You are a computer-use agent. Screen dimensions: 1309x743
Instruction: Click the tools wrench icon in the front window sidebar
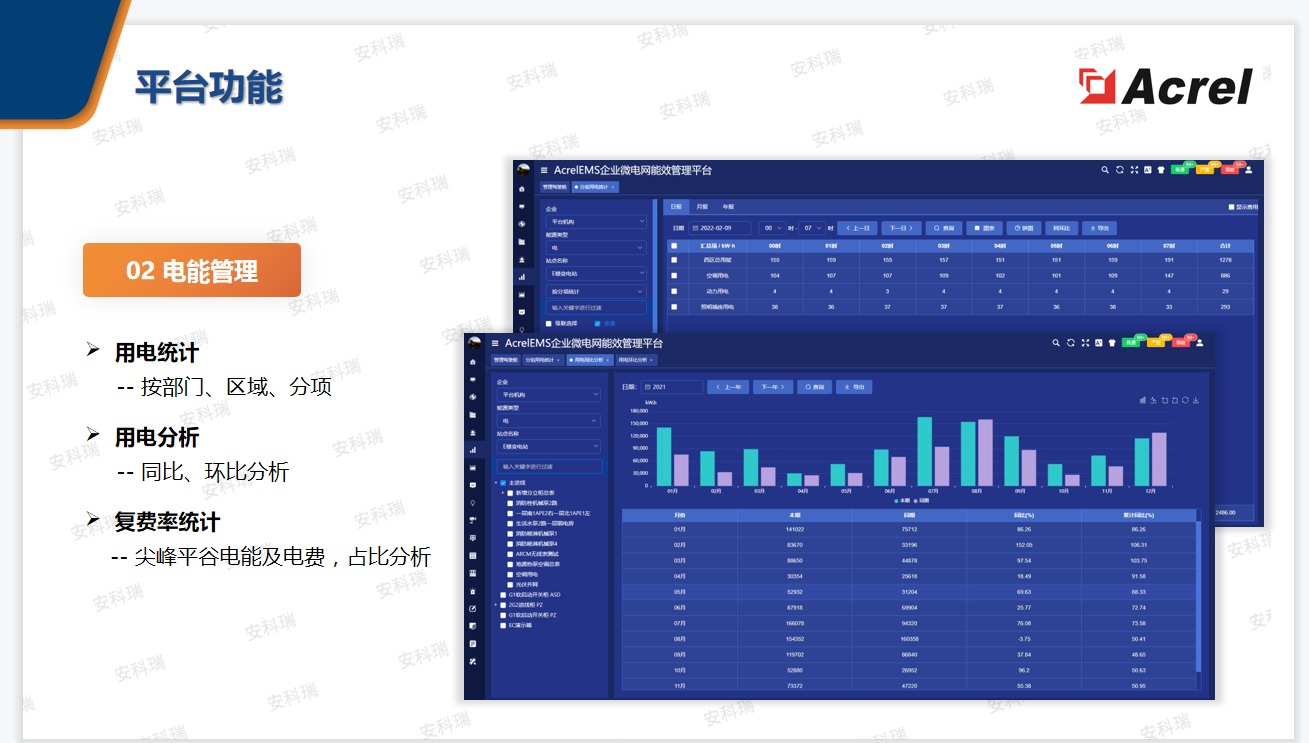point(473,662)
